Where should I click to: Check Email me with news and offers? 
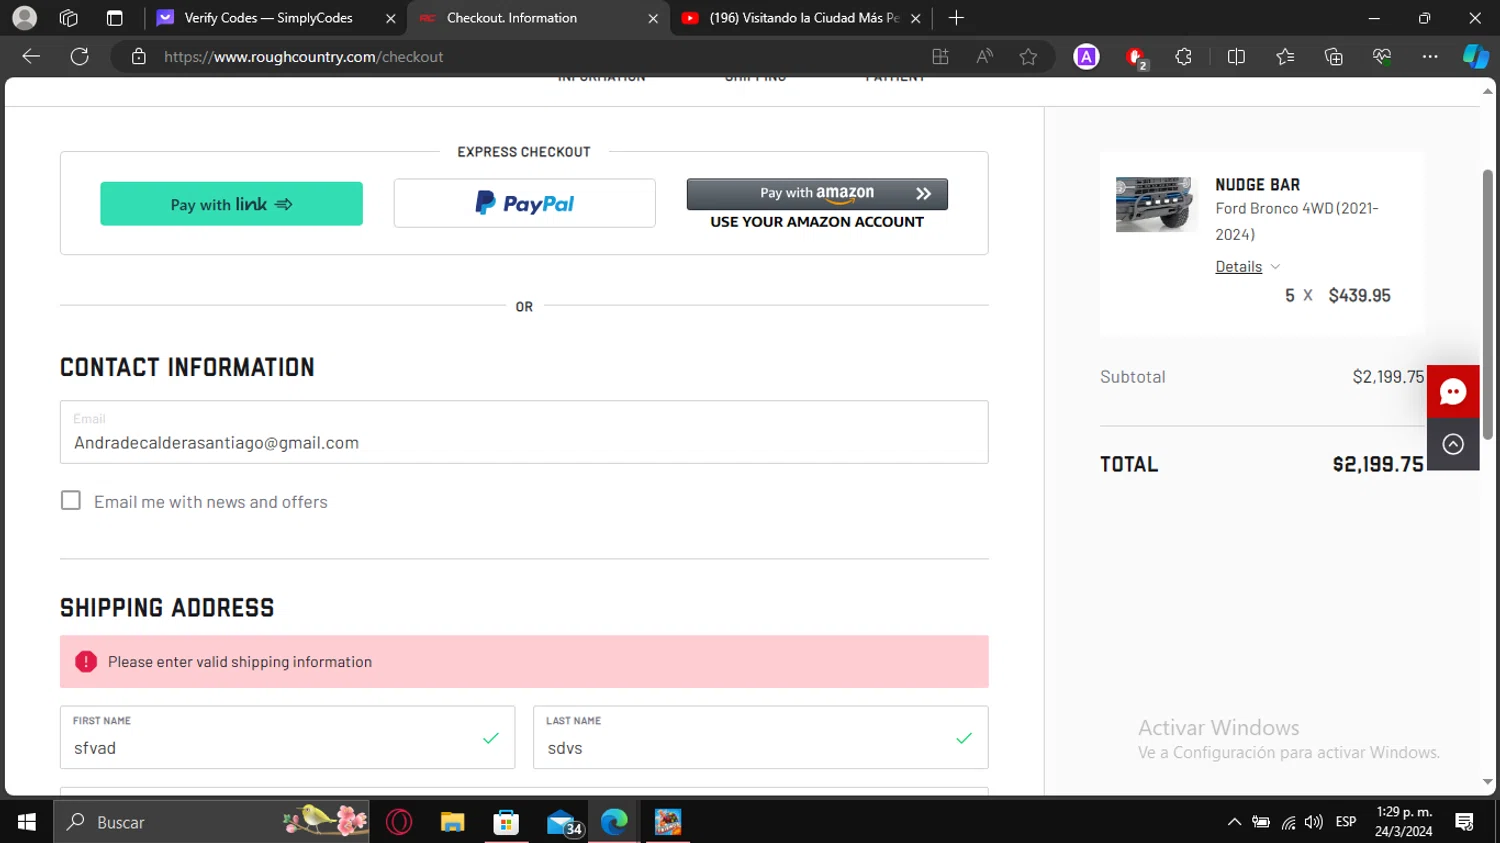(71, 500)
